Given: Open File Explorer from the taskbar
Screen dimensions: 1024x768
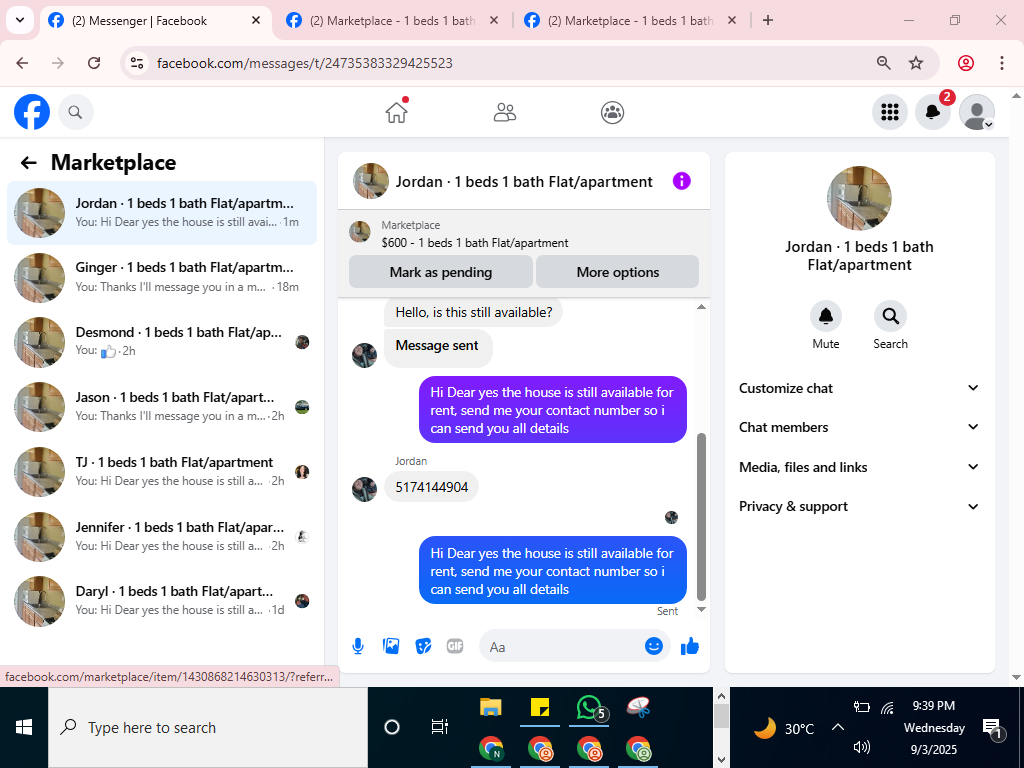Looking at the screenshot, I should coord(490,707).
